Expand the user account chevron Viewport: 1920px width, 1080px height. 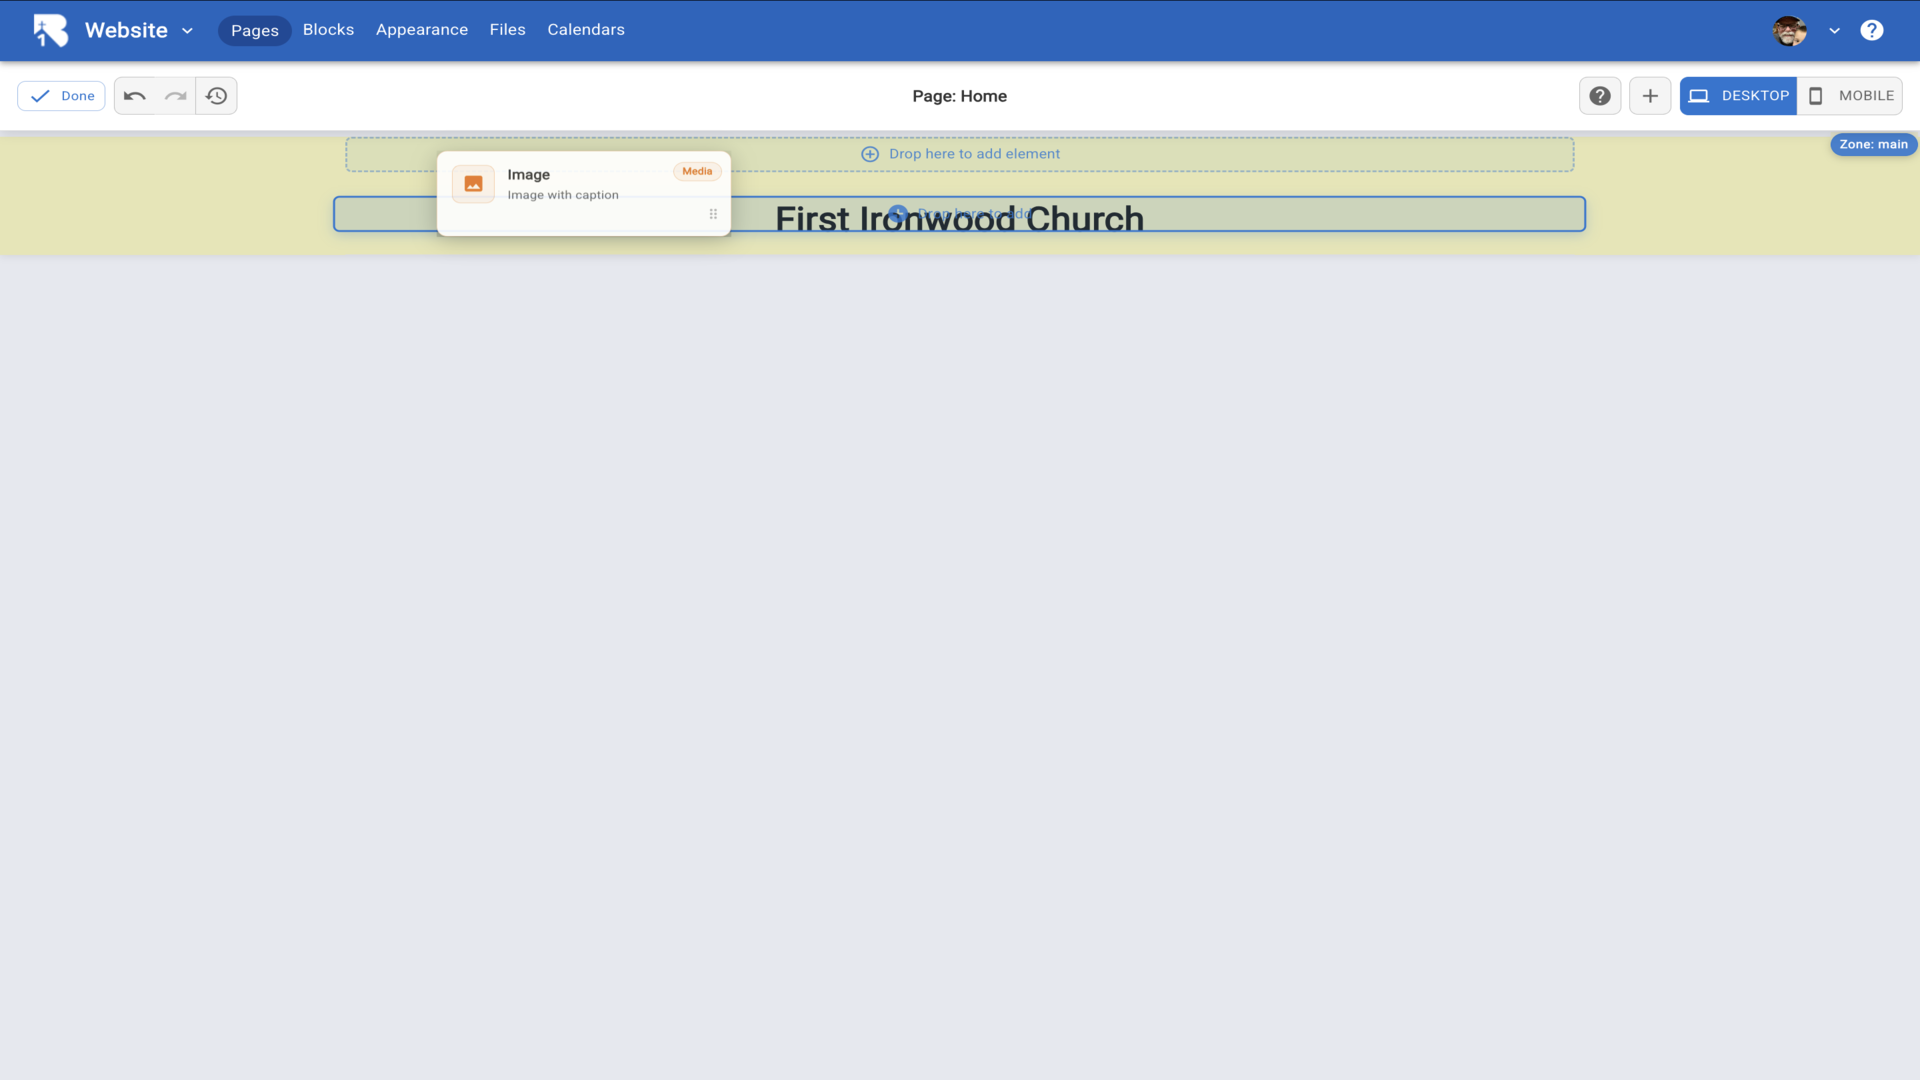(1834, 31)
